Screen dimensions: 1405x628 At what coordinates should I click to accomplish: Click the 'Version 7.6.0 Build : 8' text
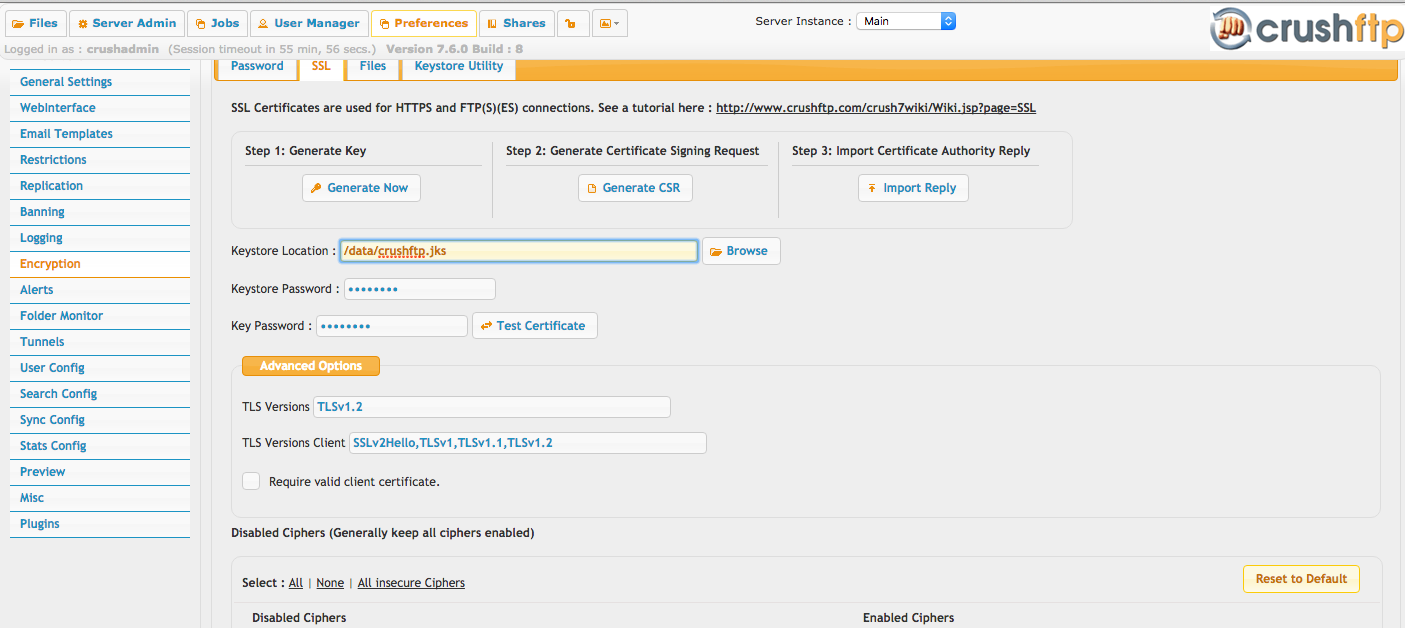pos(454,49)
